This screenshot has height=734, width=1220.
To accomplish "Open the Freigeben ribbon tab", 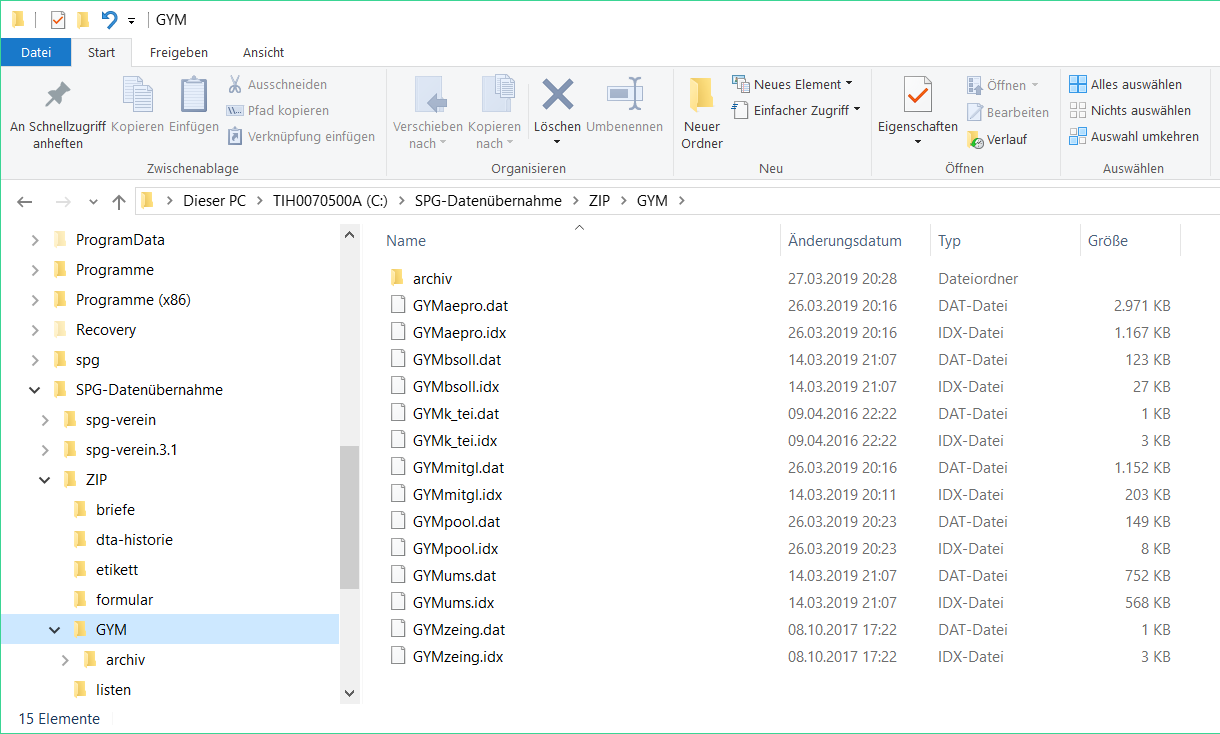I will click(178, 53).
